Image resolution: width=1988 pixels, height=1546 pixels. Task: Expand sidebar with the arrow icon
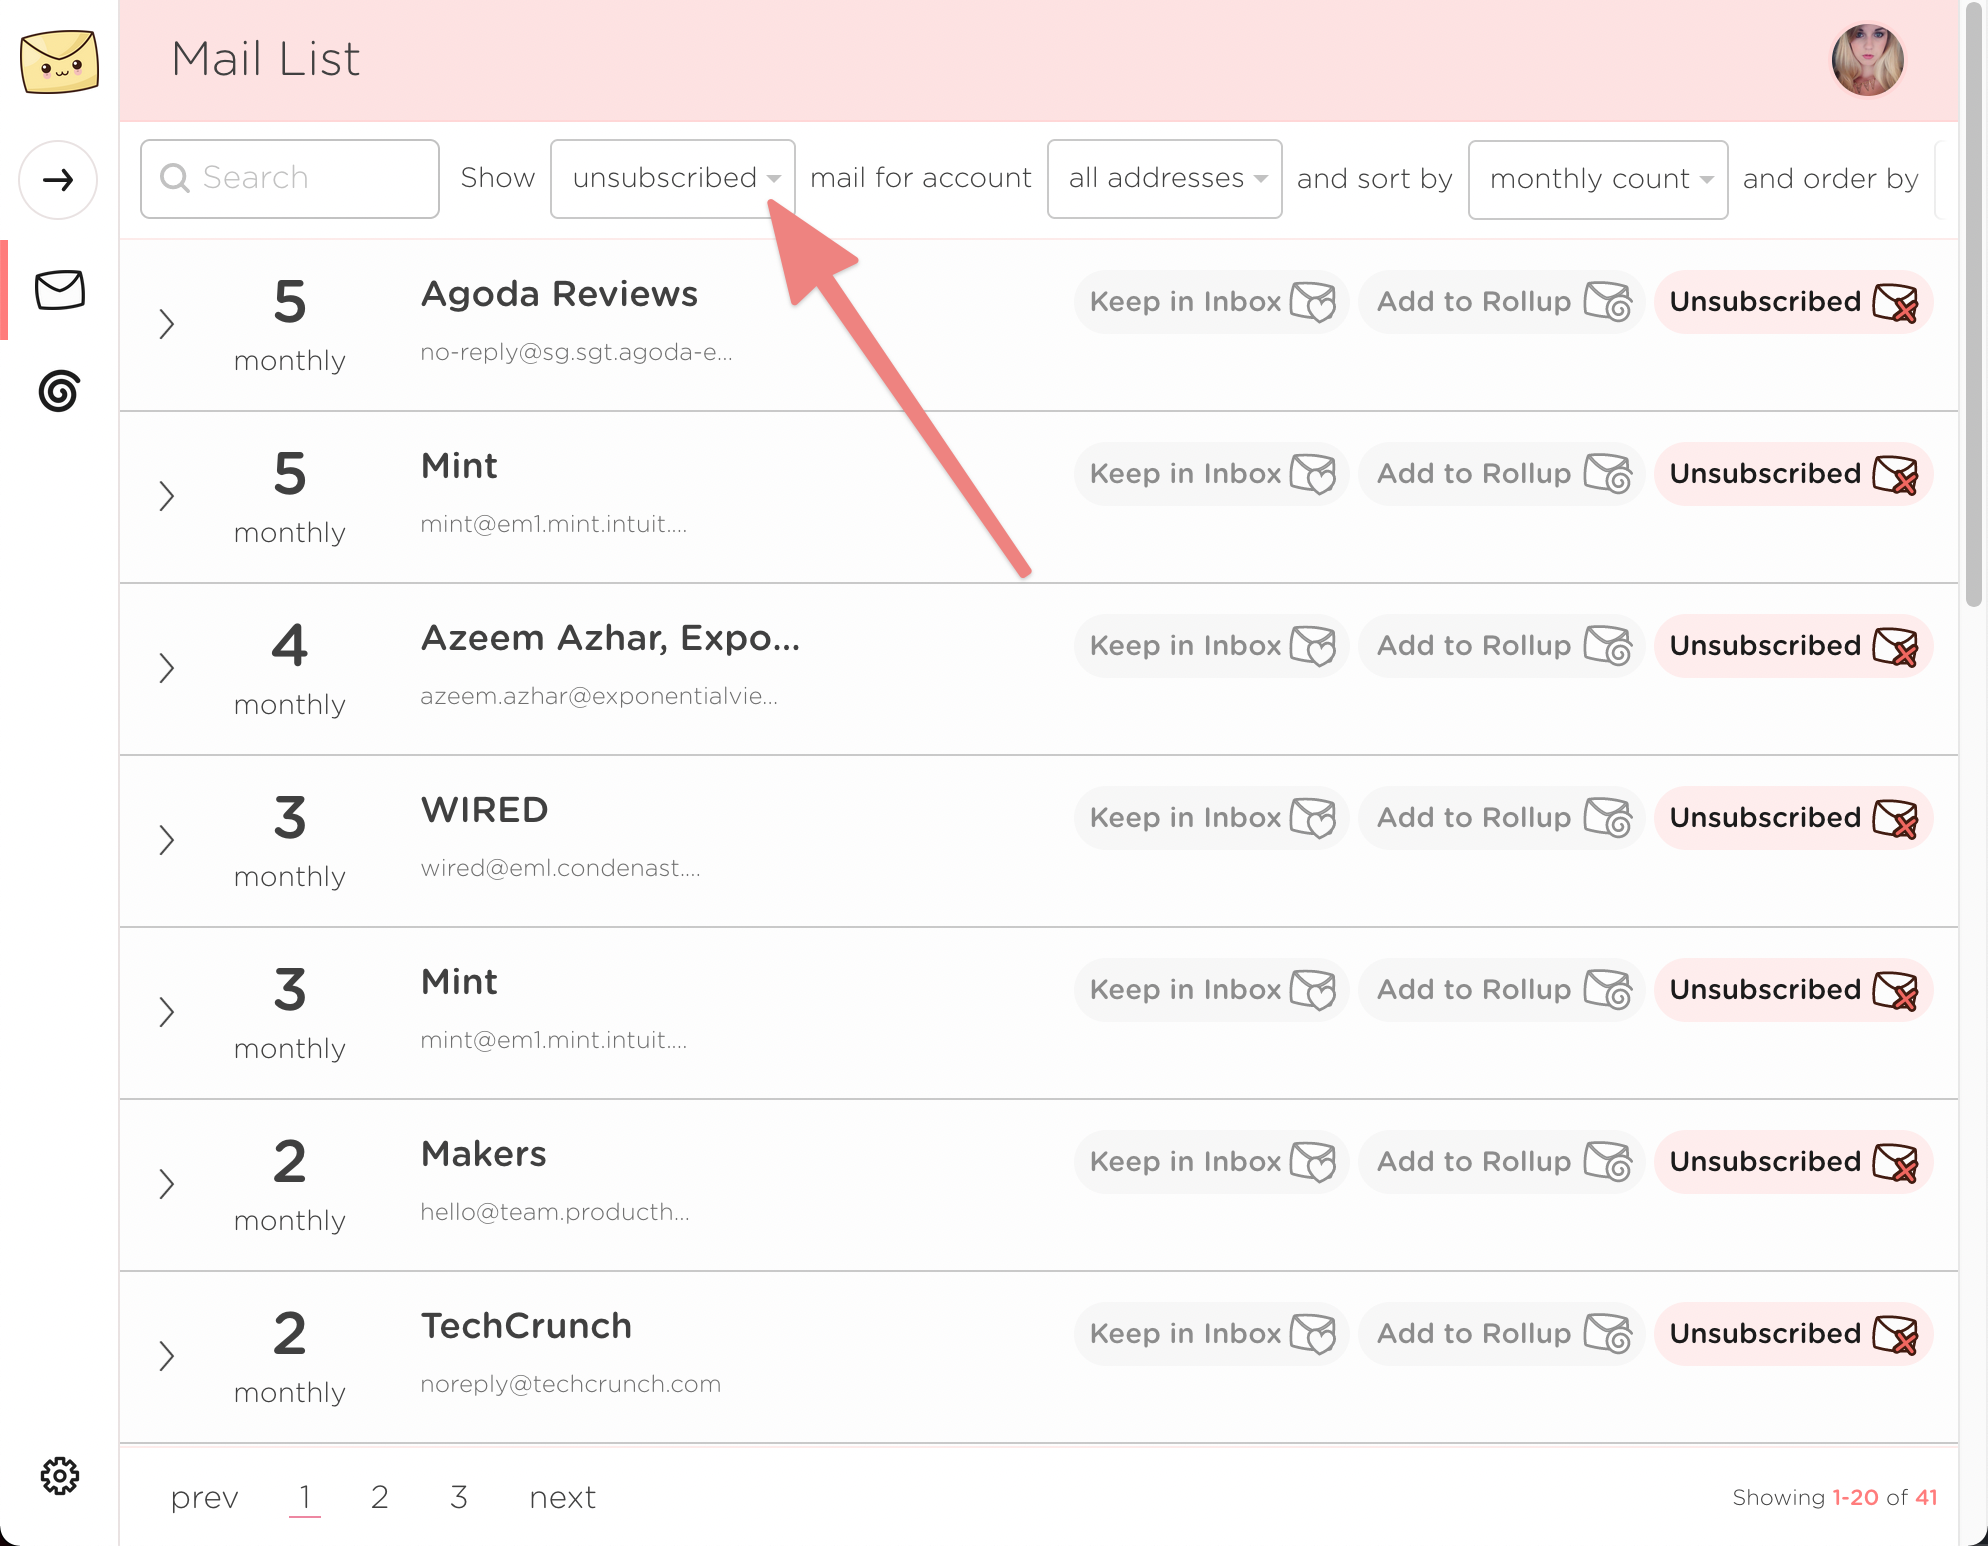pyautogui.click(x=58, y=180)
